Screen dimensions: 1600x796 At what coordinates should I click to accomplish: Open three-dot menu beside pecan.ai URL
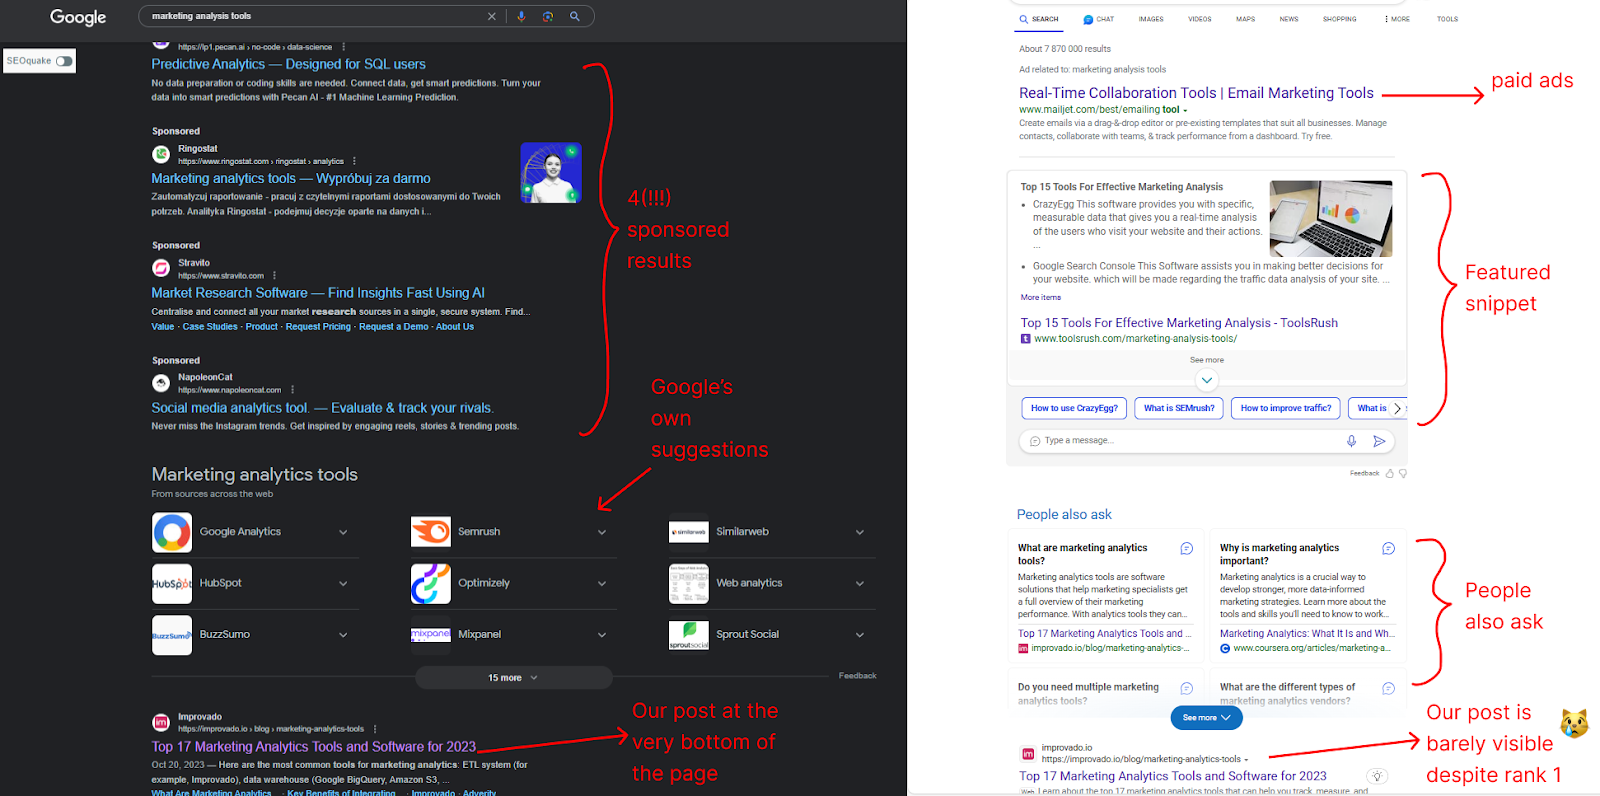pos(343,47)
